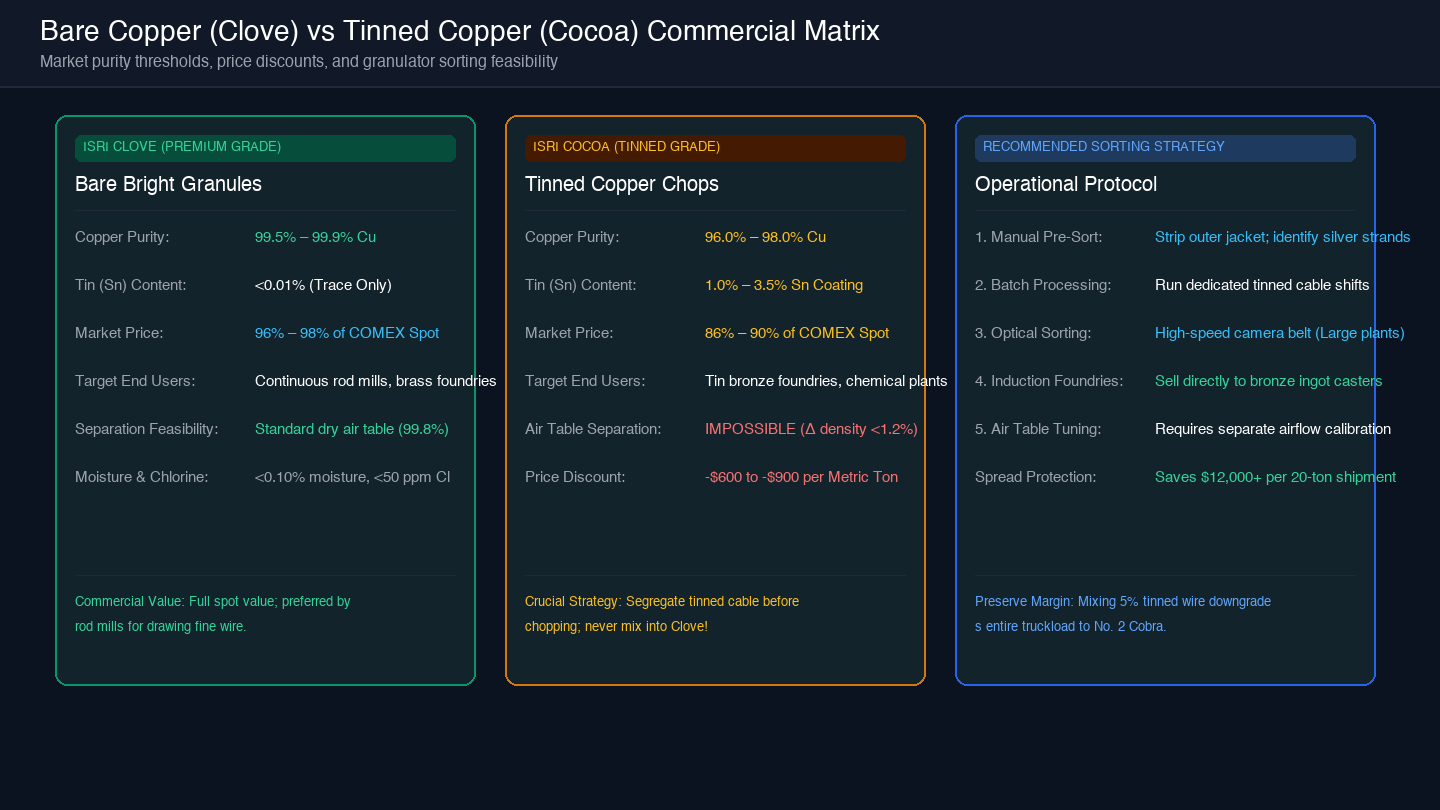Select '-$600 to -$900 per Metric Ton'
Image resolution: width=1440 pixels, height=810 pixels.
pyautogui.click(x=801, y=477)
